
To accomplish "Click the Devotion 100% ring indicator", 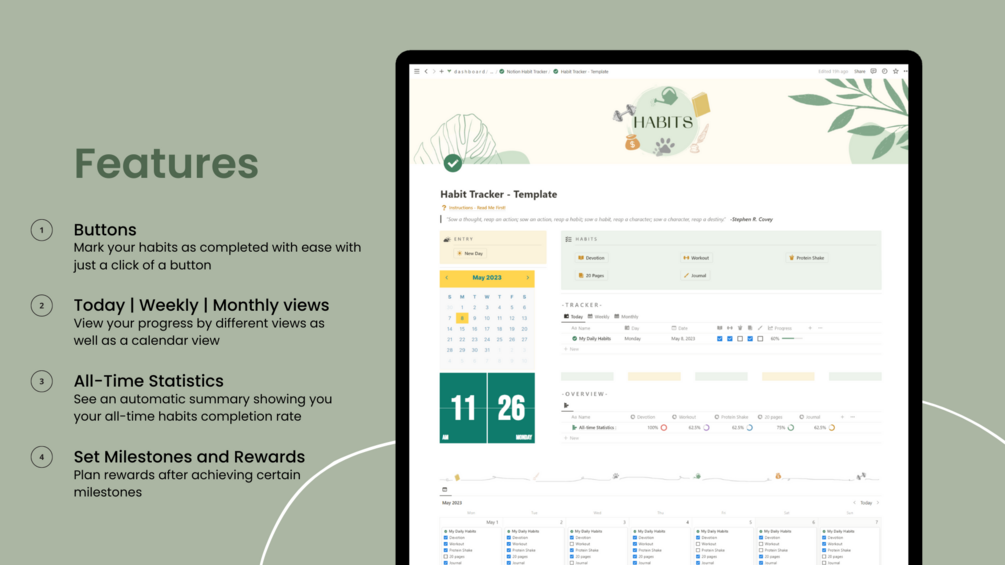I will click(x=664, y=427).
